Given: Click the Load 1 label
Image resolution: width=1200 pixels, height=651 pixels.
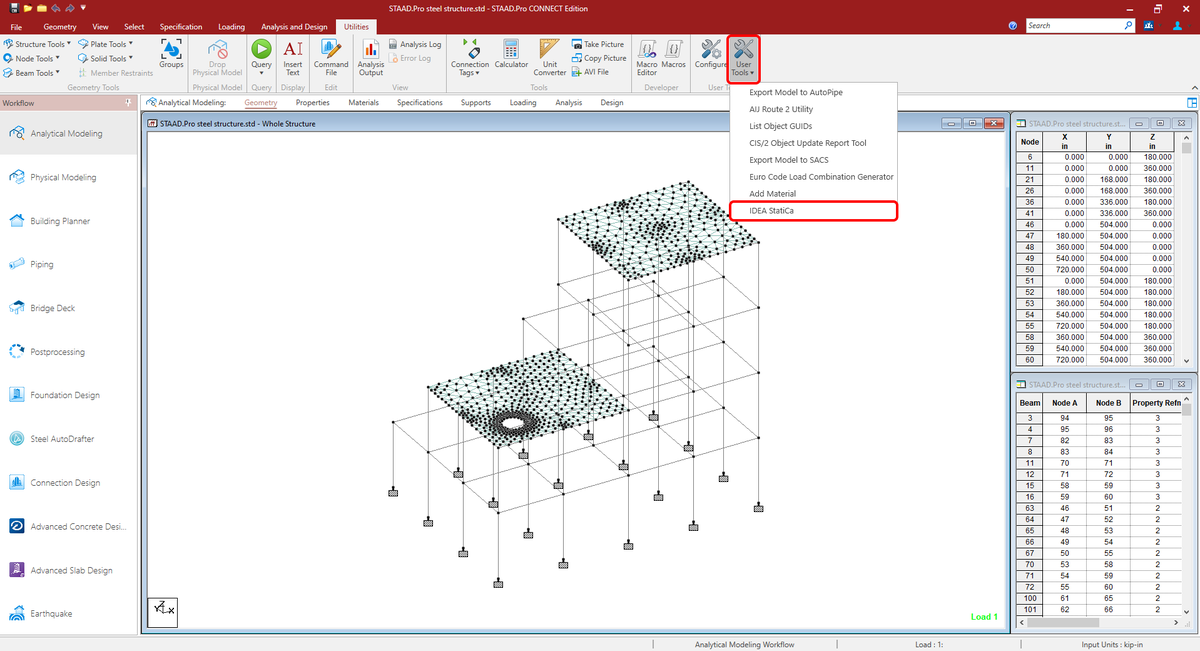Looking at the screenshot, I should coord(983,618).
